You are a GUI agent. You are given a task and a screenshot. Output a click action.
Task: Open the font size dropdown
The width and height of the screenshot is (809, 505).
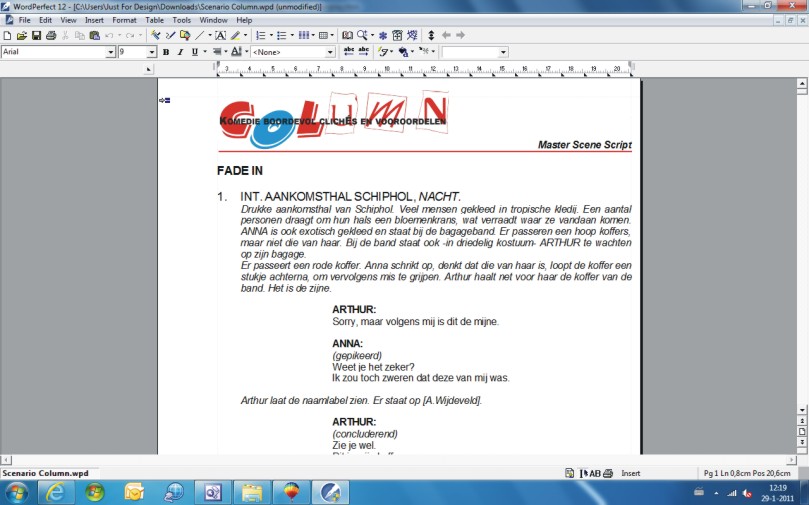(x=152, y=52)
